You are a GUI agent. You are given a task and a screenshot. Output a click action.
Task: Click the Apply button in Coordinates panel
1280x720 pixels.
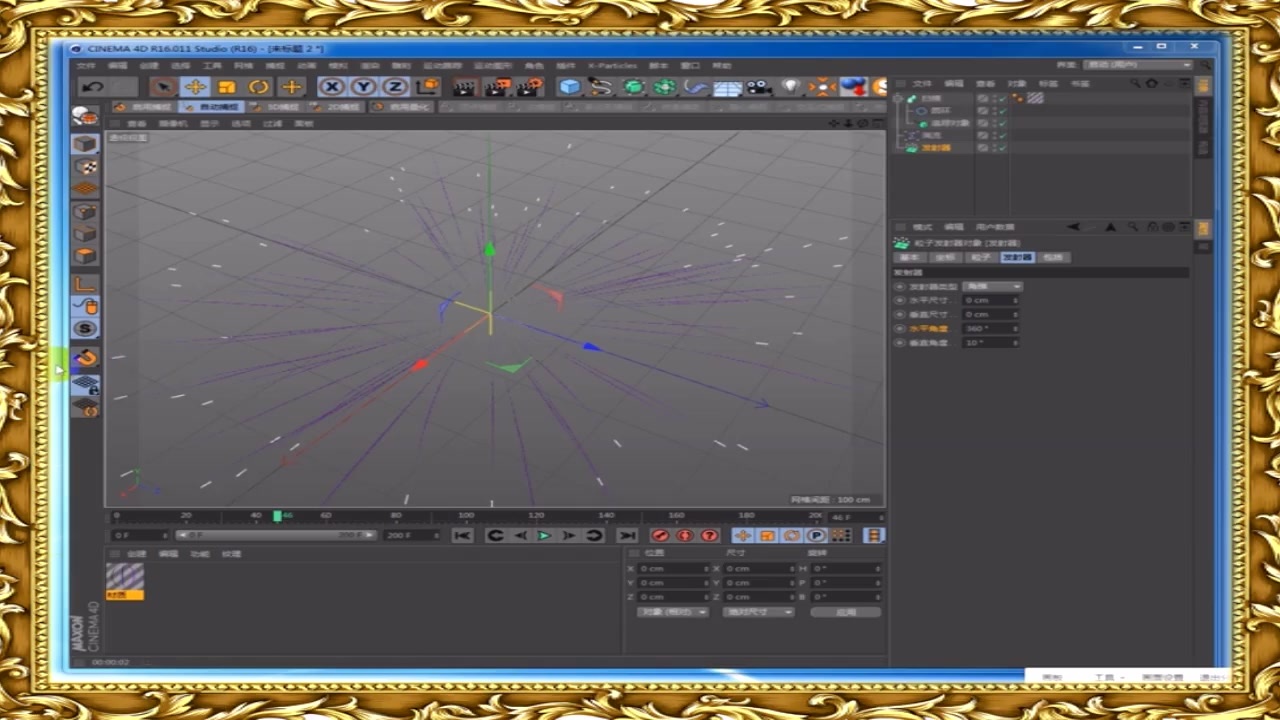pyautogui.click(x=846, y=611)
